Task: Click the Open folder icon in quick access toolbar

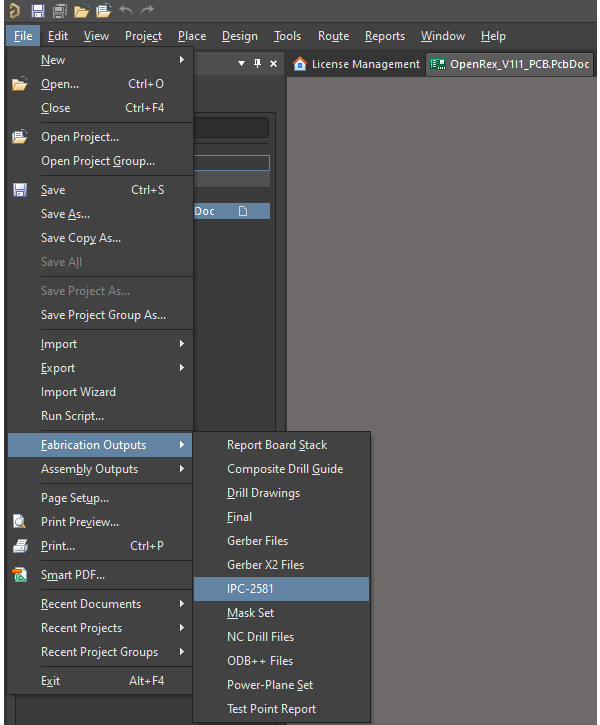Action: coord(81,10)
